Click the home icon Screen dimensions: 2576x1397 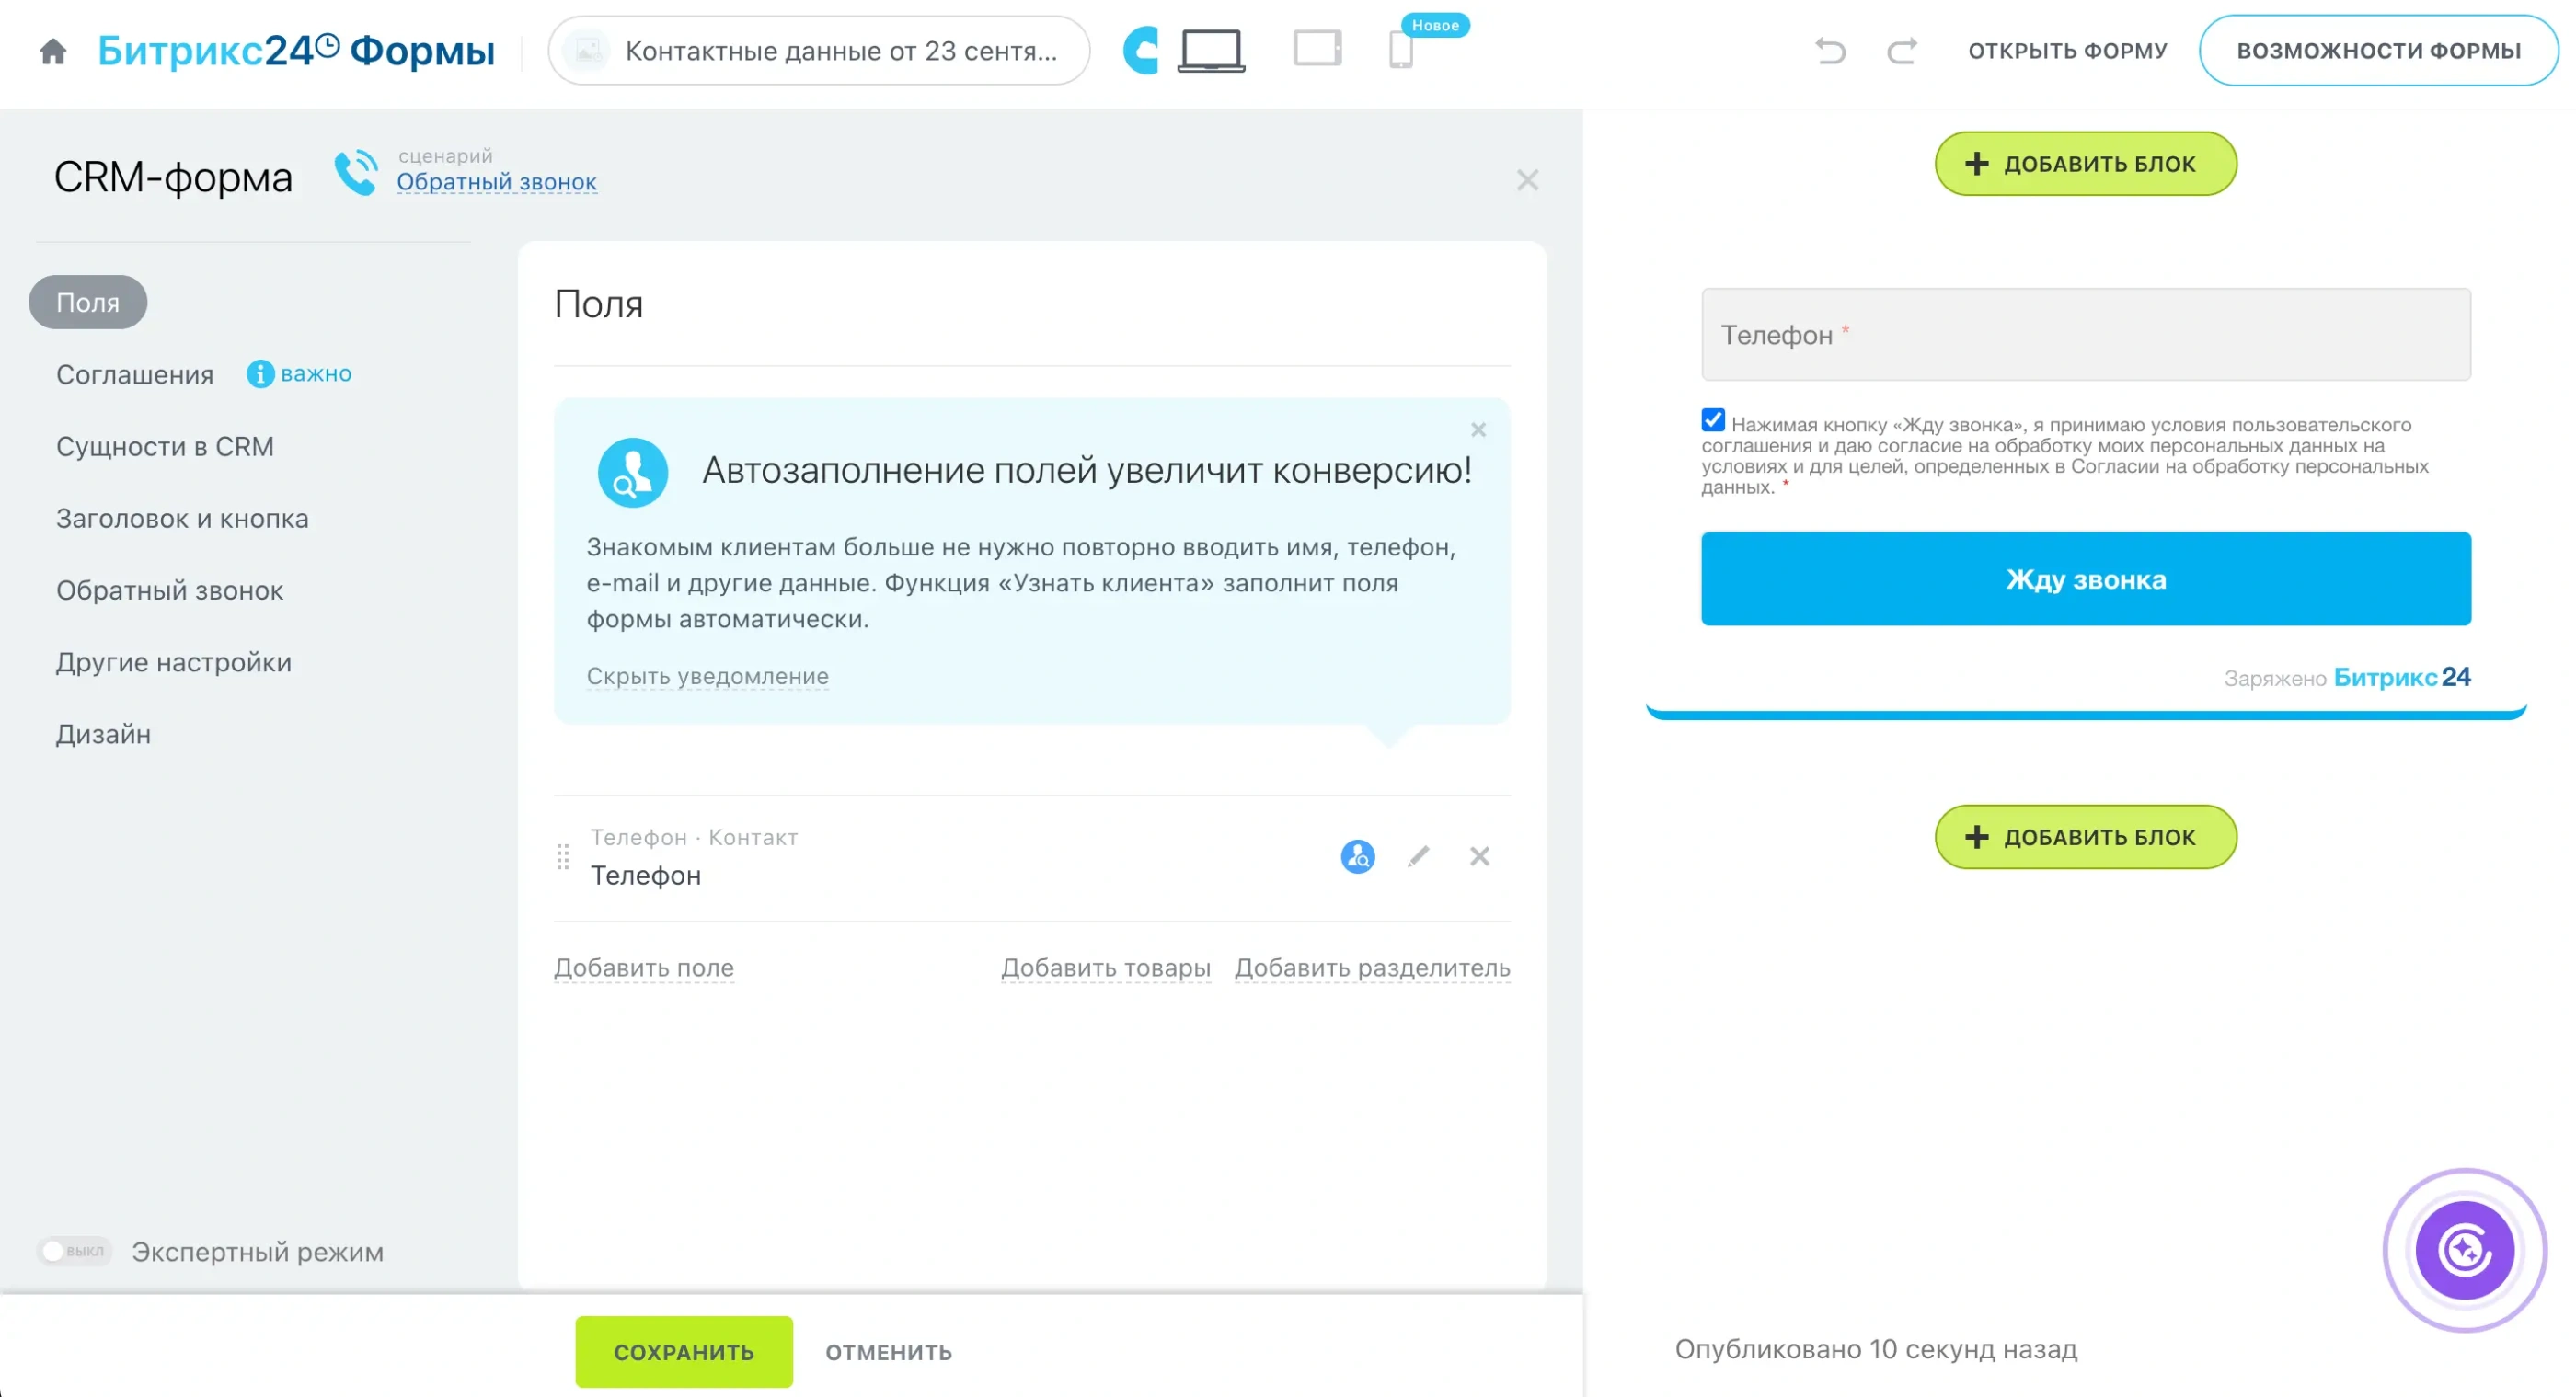click(x=53, y=51)
